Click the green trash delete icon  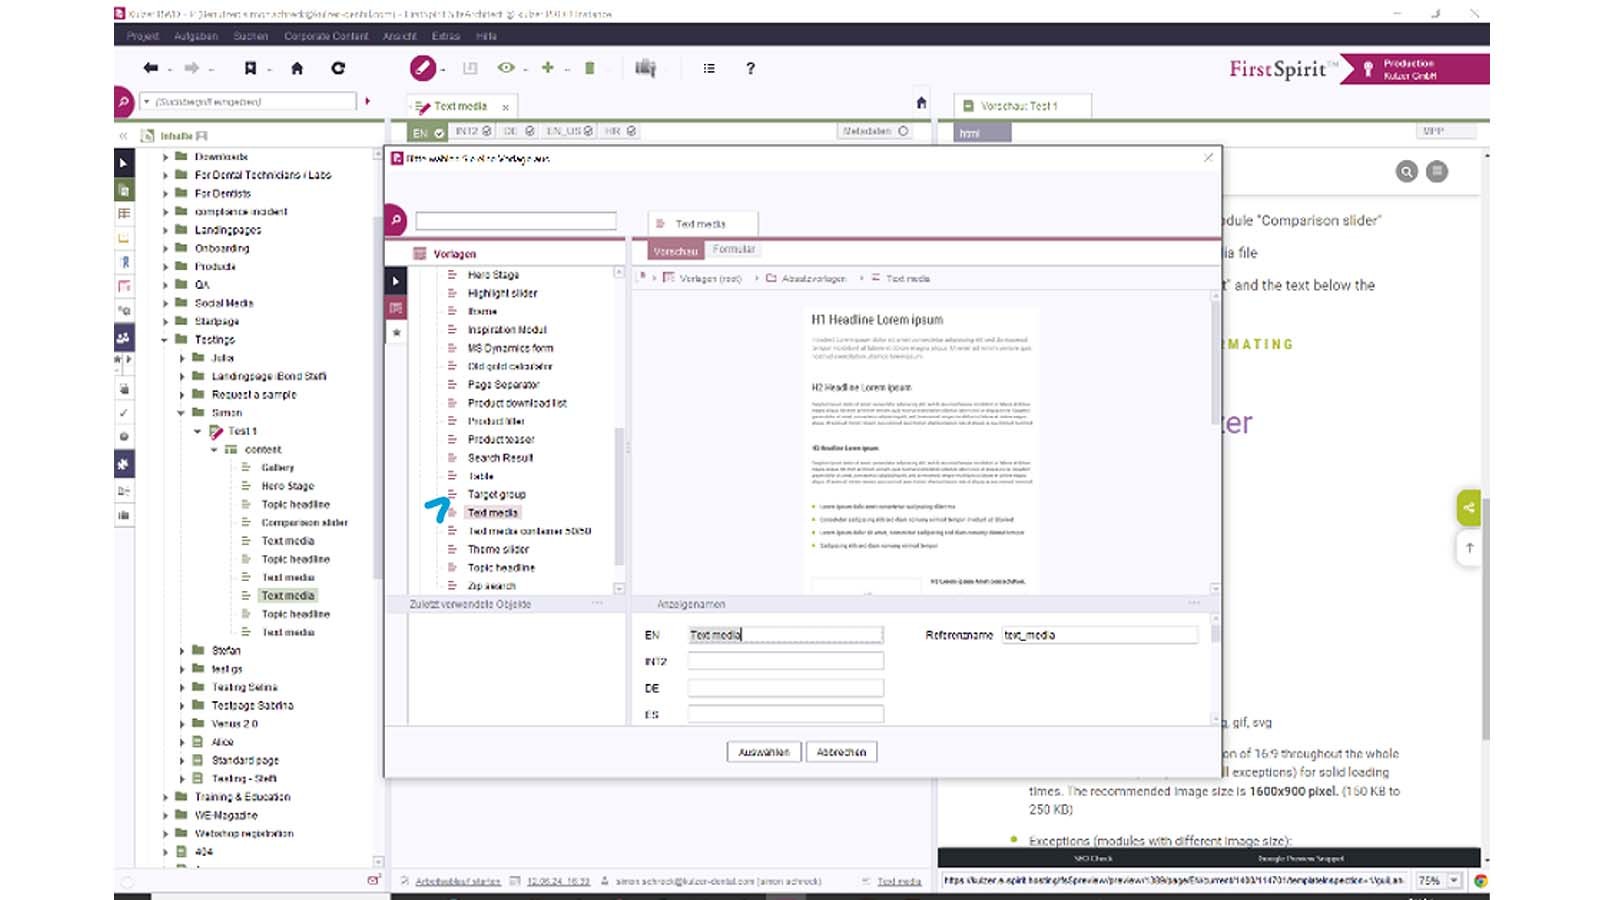[590, 68]
